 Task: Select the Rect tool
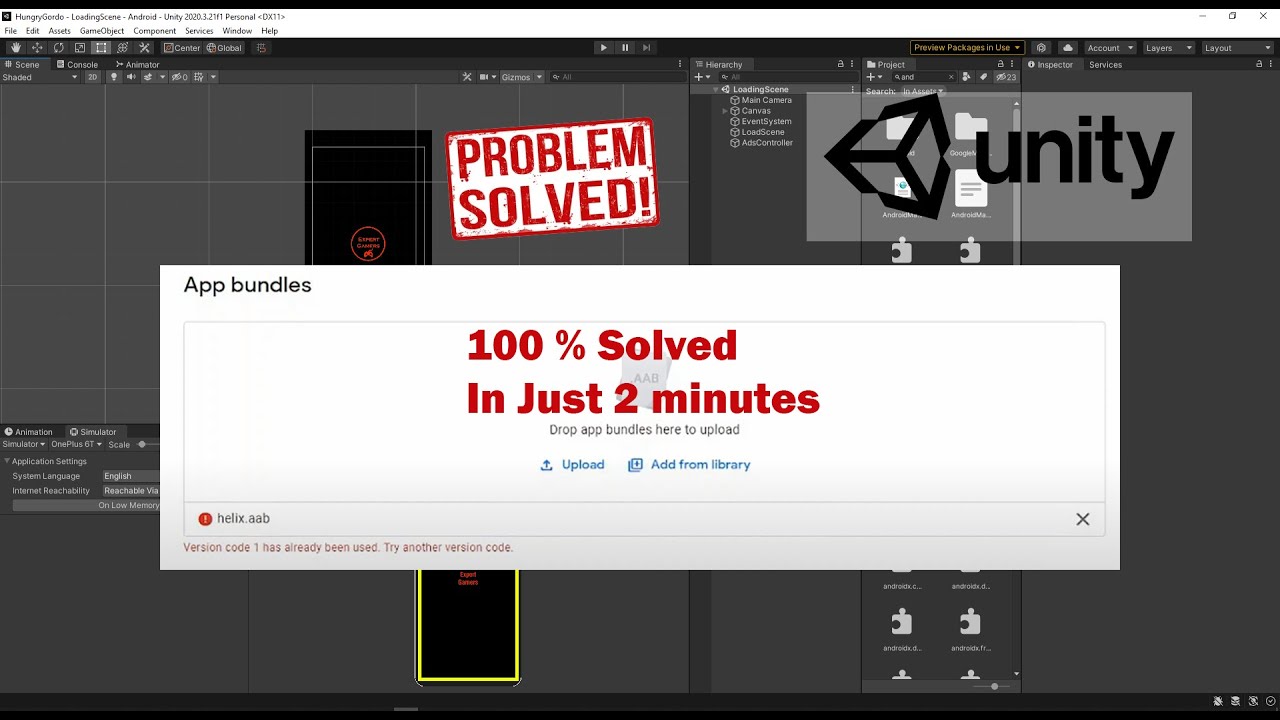tap(101, 47)
